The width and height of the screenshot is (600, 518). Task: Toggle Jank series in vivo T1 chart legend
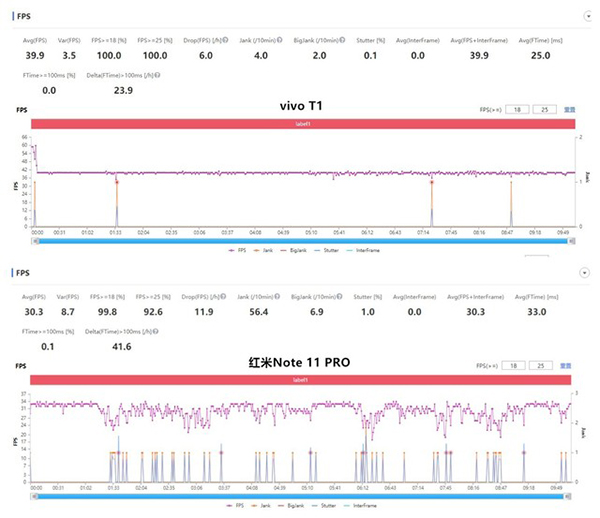click(x=264, y=249)
